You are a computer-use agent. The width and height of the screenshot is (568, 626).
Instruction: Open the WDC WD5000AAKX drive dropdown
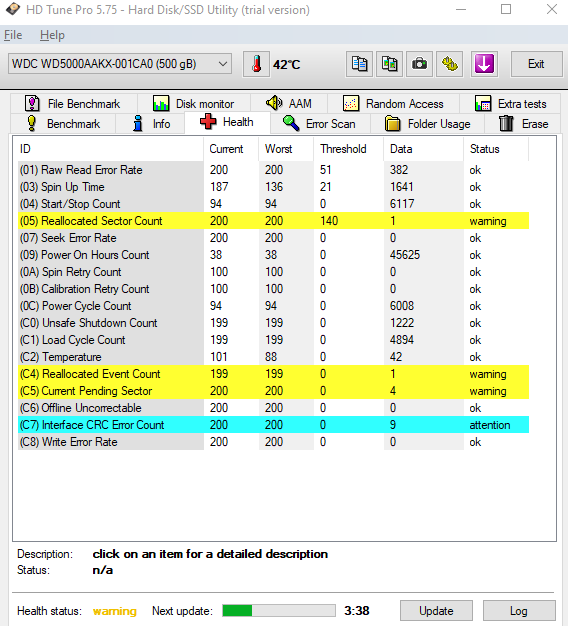click(120, 64)
